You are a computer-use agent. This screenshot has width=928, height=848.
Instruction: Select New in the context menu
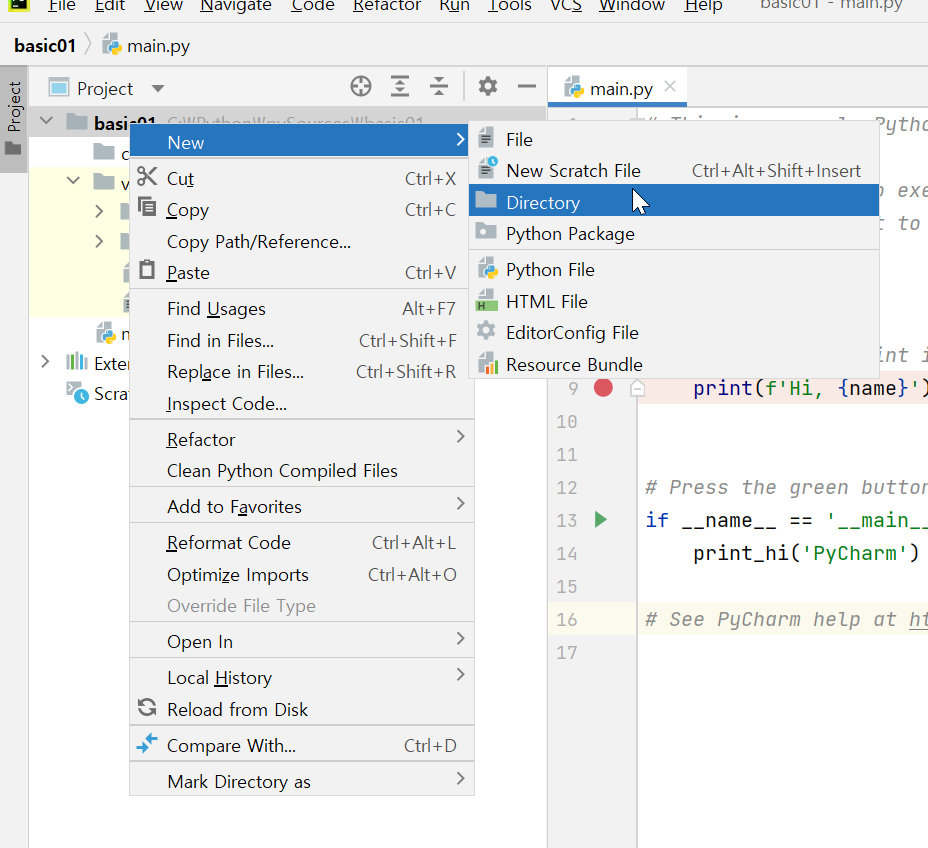[x=299, y=142]
